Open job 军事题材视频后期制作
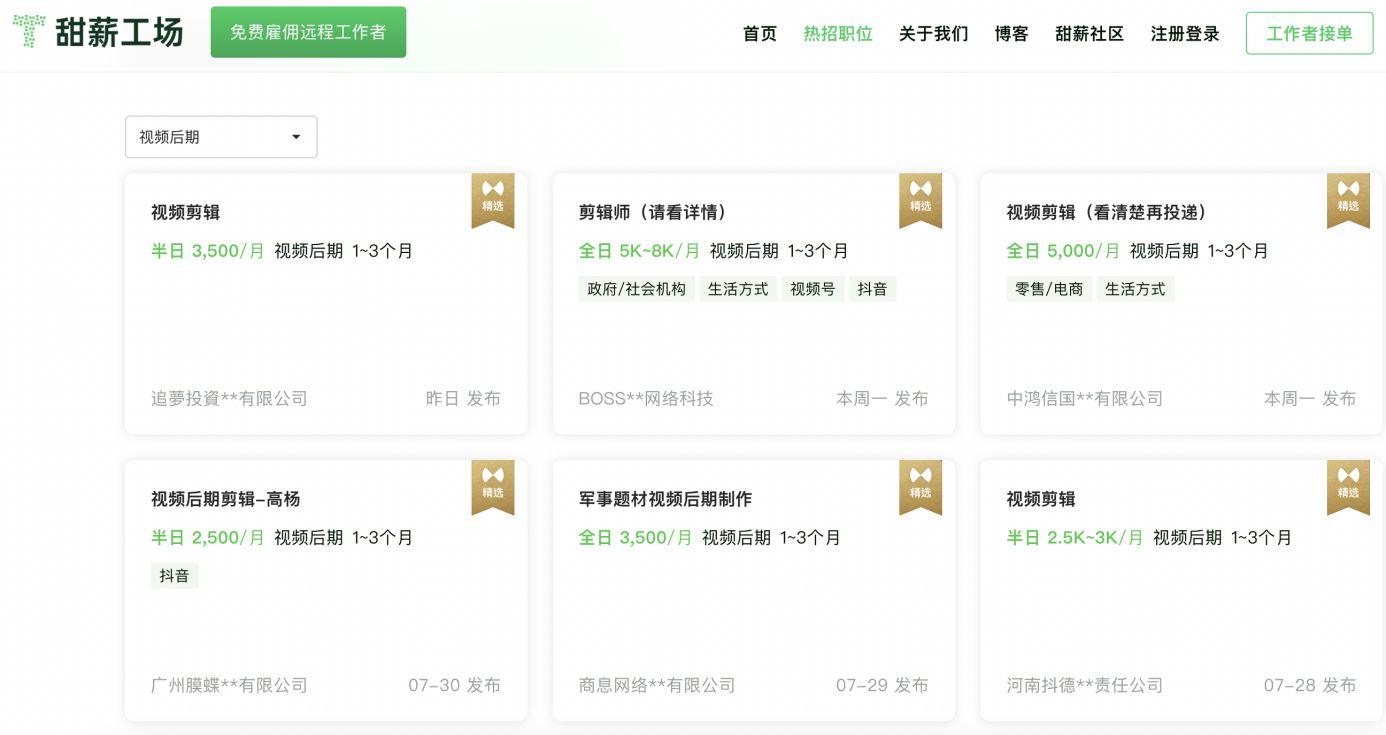This screenshot has height=735, width=1386. (665, 499)
